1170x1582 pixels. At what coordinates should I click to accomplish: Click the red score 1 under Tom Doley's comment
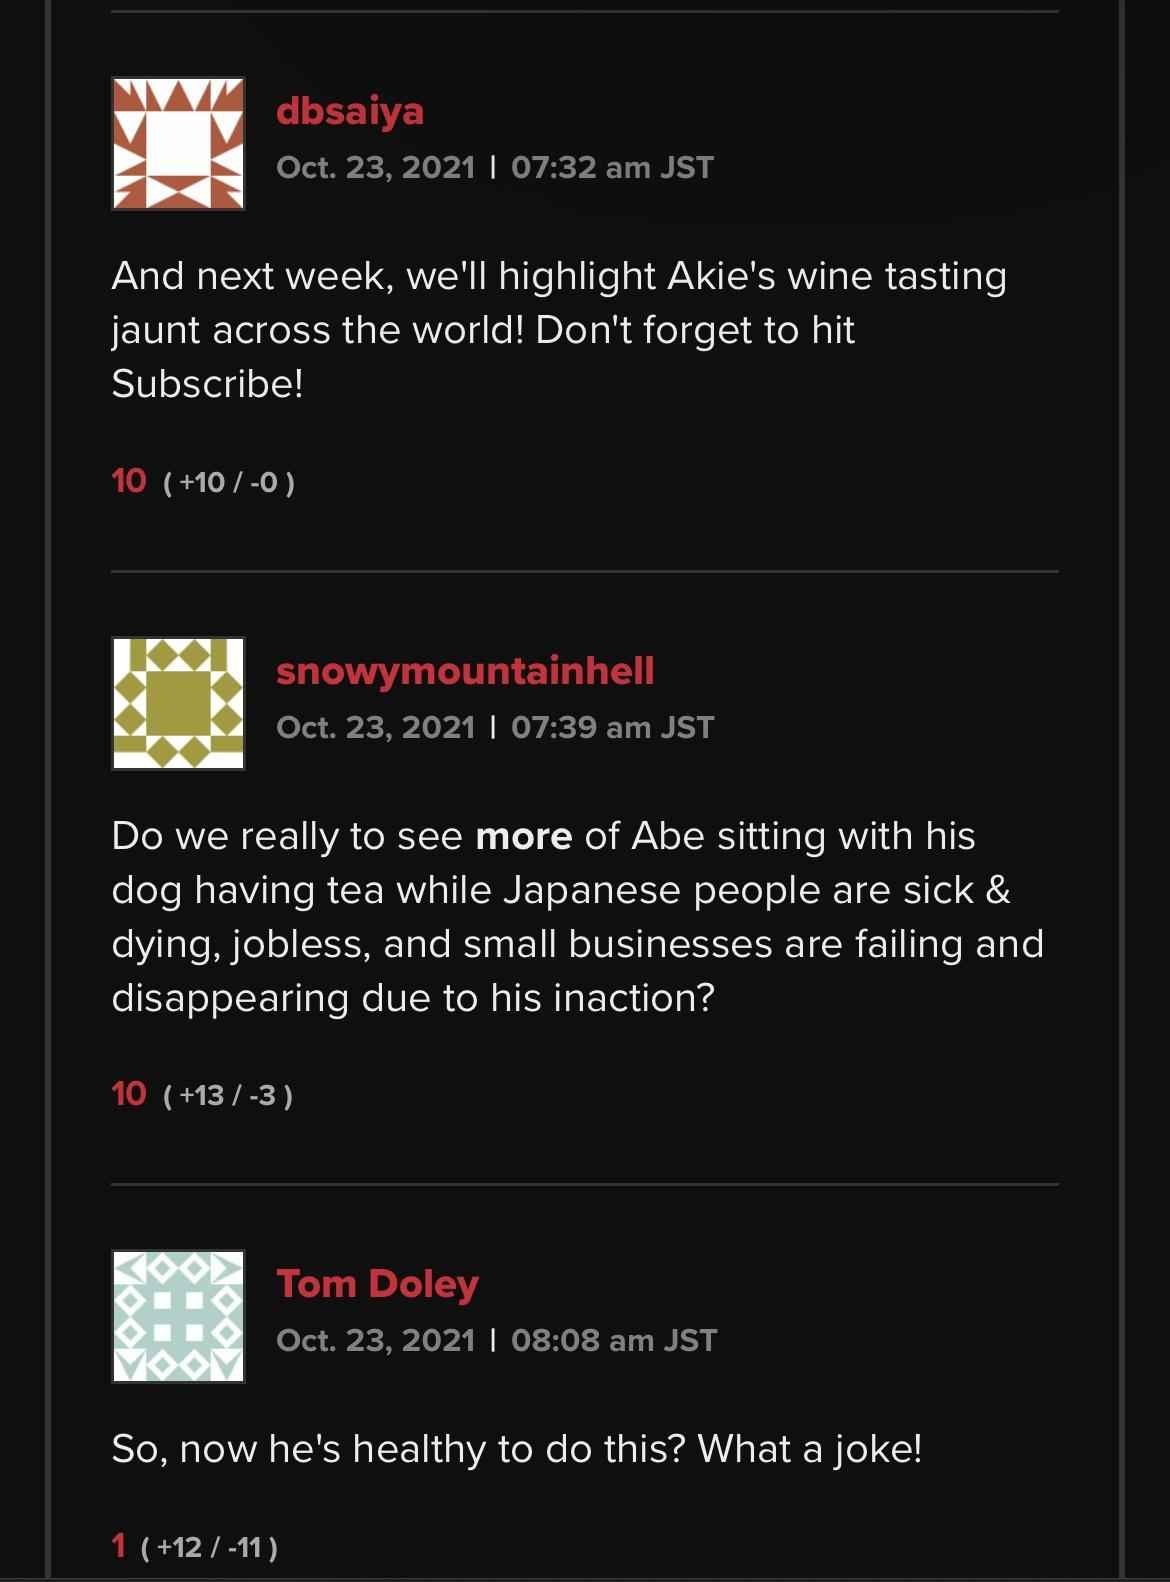pos(119,1546)
